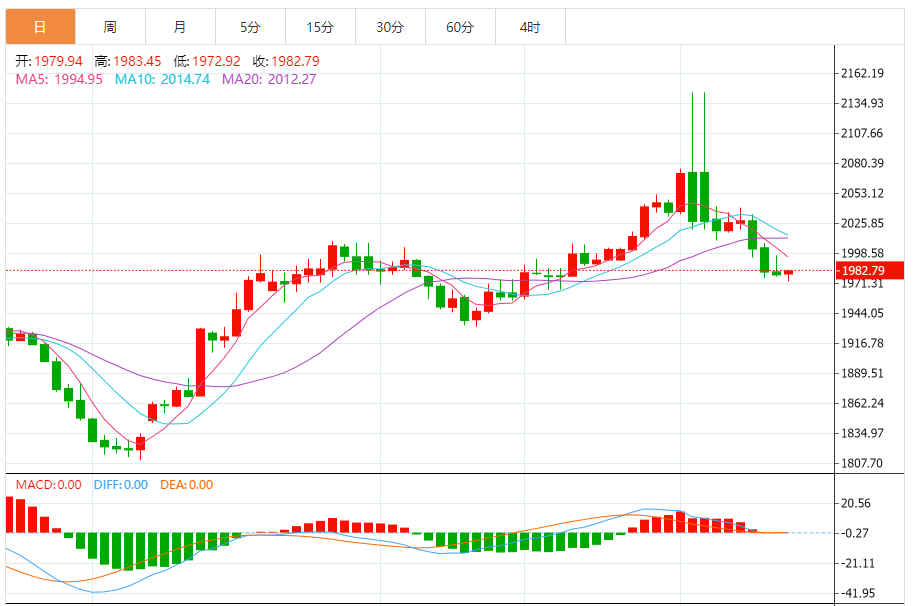Click the 收:1982.79 close price value
Screen dimensions: 913x606
(x=286, y=61)
